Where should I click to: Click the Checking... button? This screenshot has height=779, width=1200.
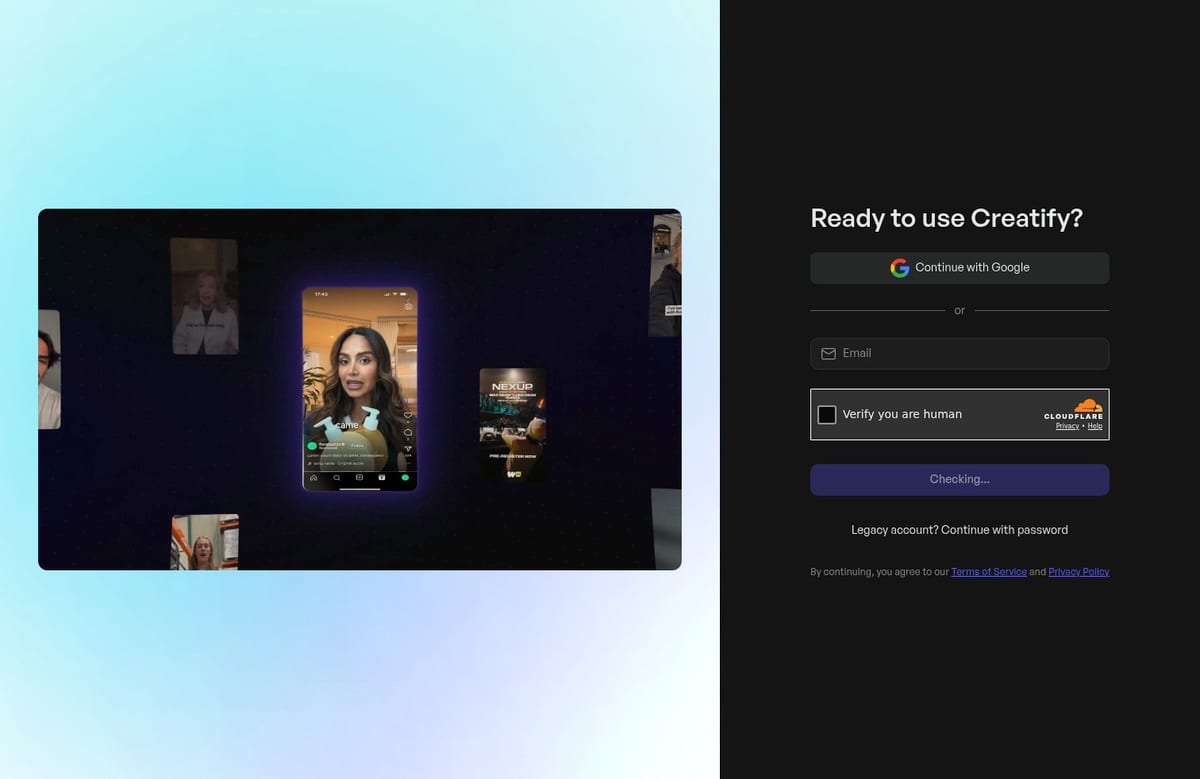point(959,479)
